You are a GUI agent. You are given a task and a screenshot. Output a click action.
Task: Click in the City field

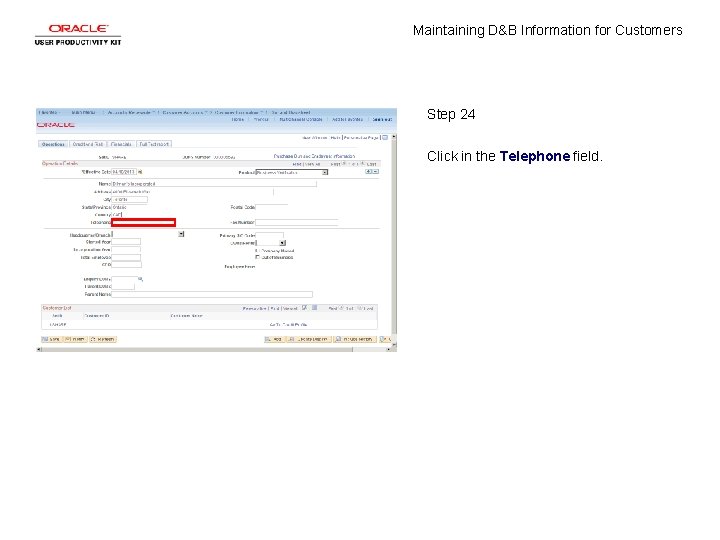pos(129,199)
